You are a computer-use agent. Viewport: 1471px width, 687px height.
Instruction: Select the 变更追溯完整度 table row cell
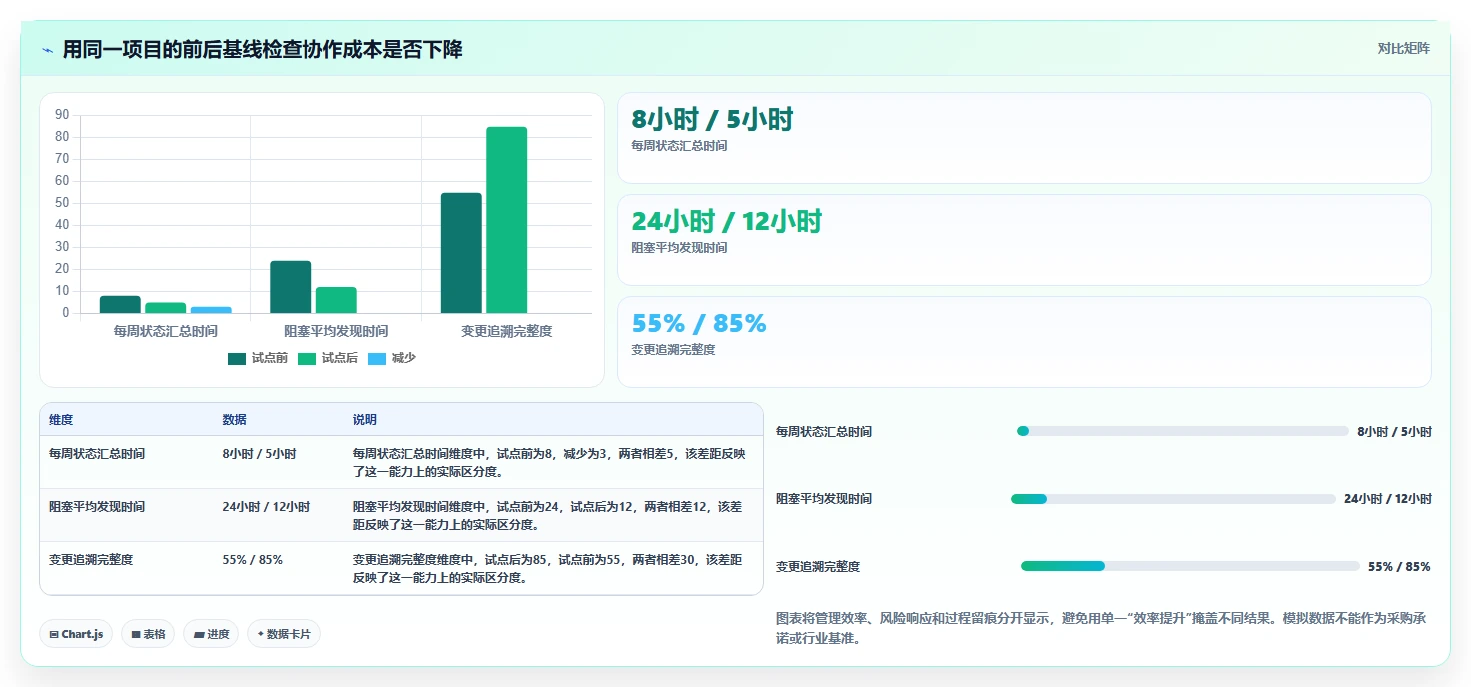[91, 560]
